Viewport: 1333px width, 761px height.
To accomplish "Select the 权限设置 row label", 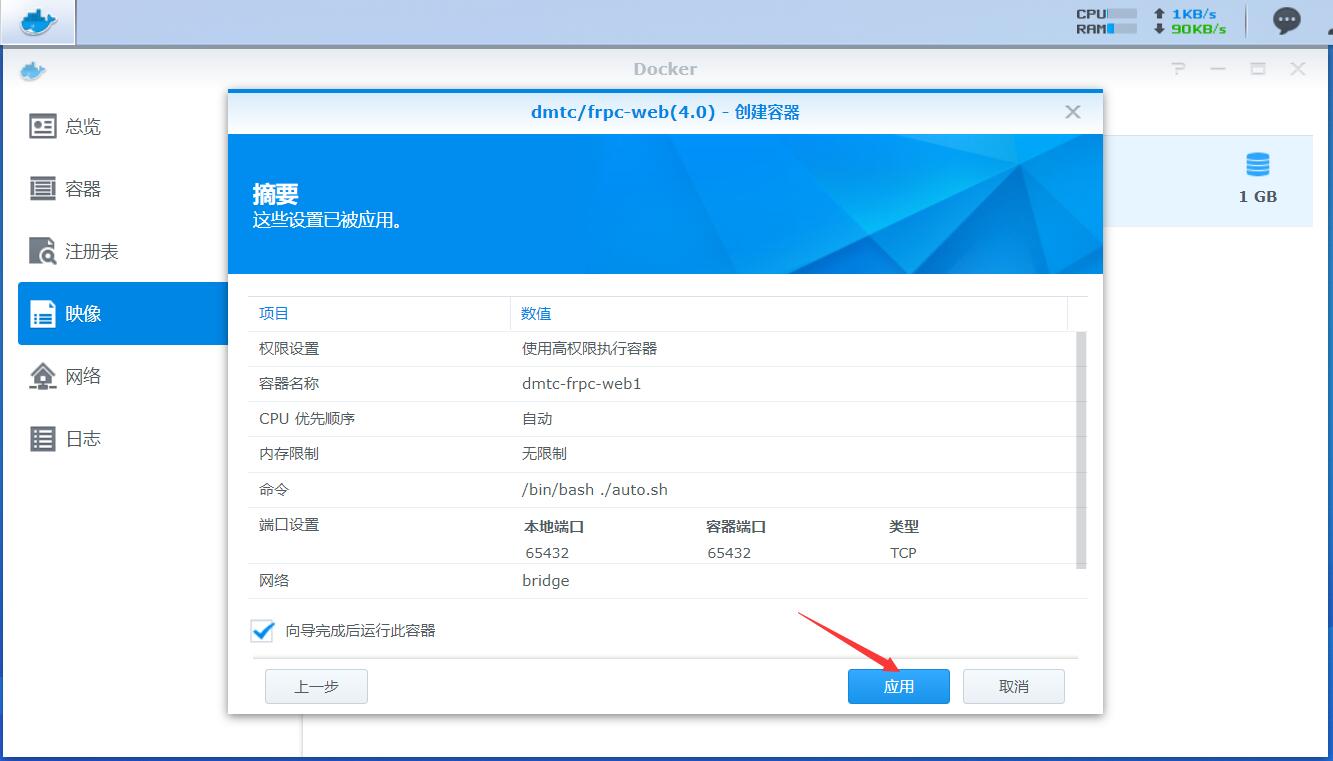I will click(289, 348).
